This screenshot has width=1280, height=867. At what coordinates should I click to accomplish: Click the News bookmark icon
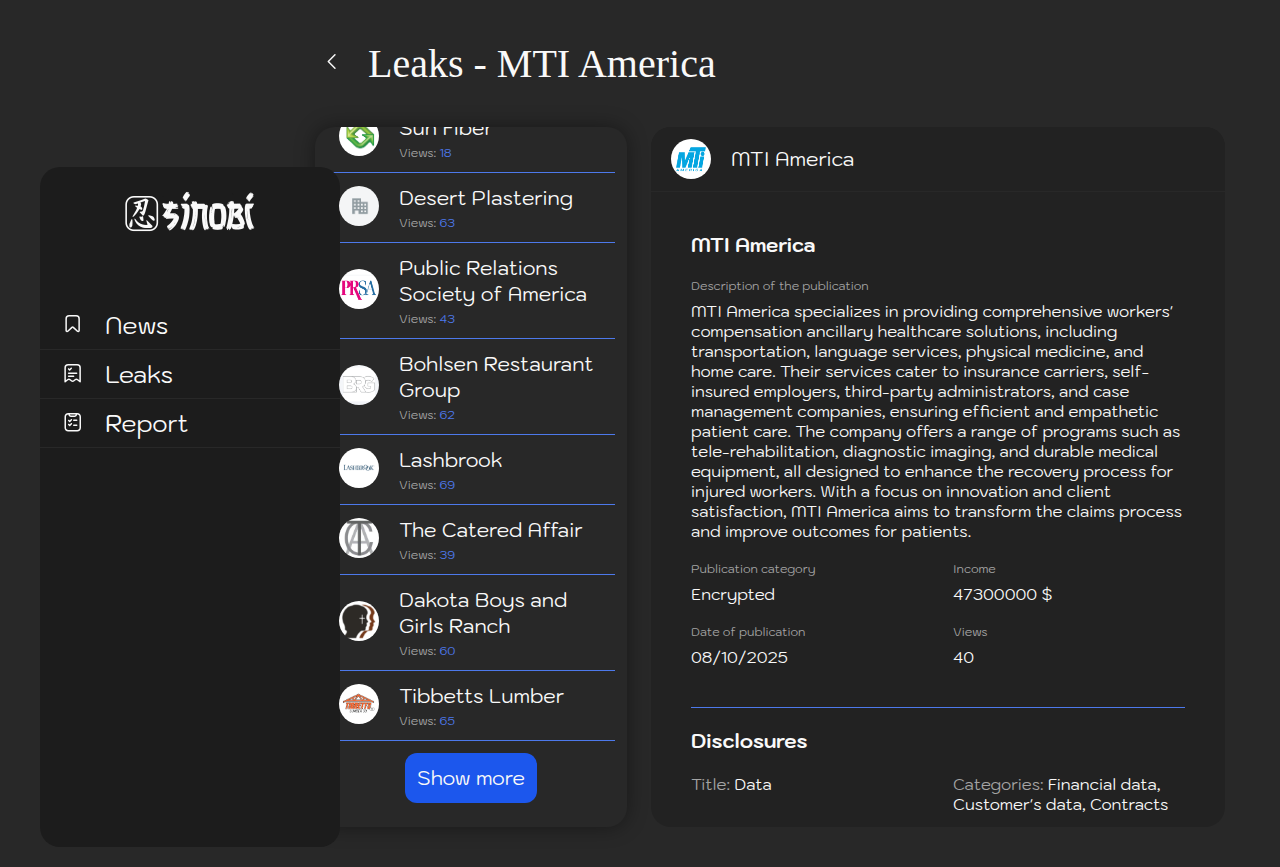click(x=73, y=324)
